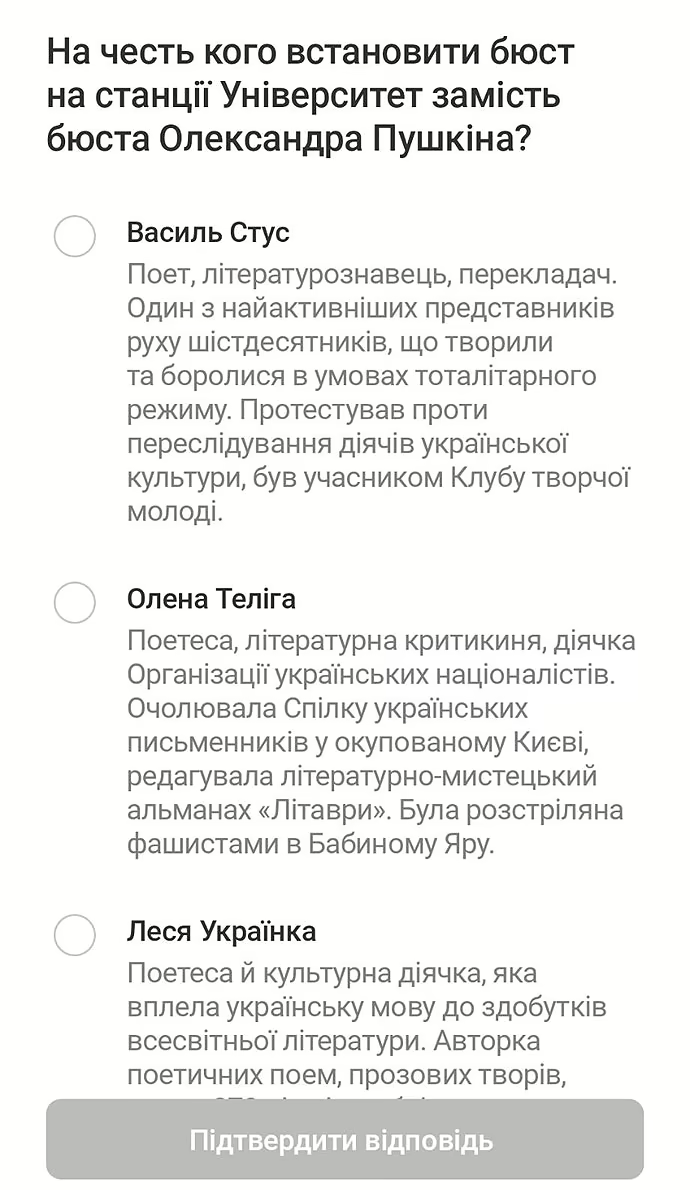Pick the Леся Українка radio circle
This screenshot has height=1190, width=690.
74,935
